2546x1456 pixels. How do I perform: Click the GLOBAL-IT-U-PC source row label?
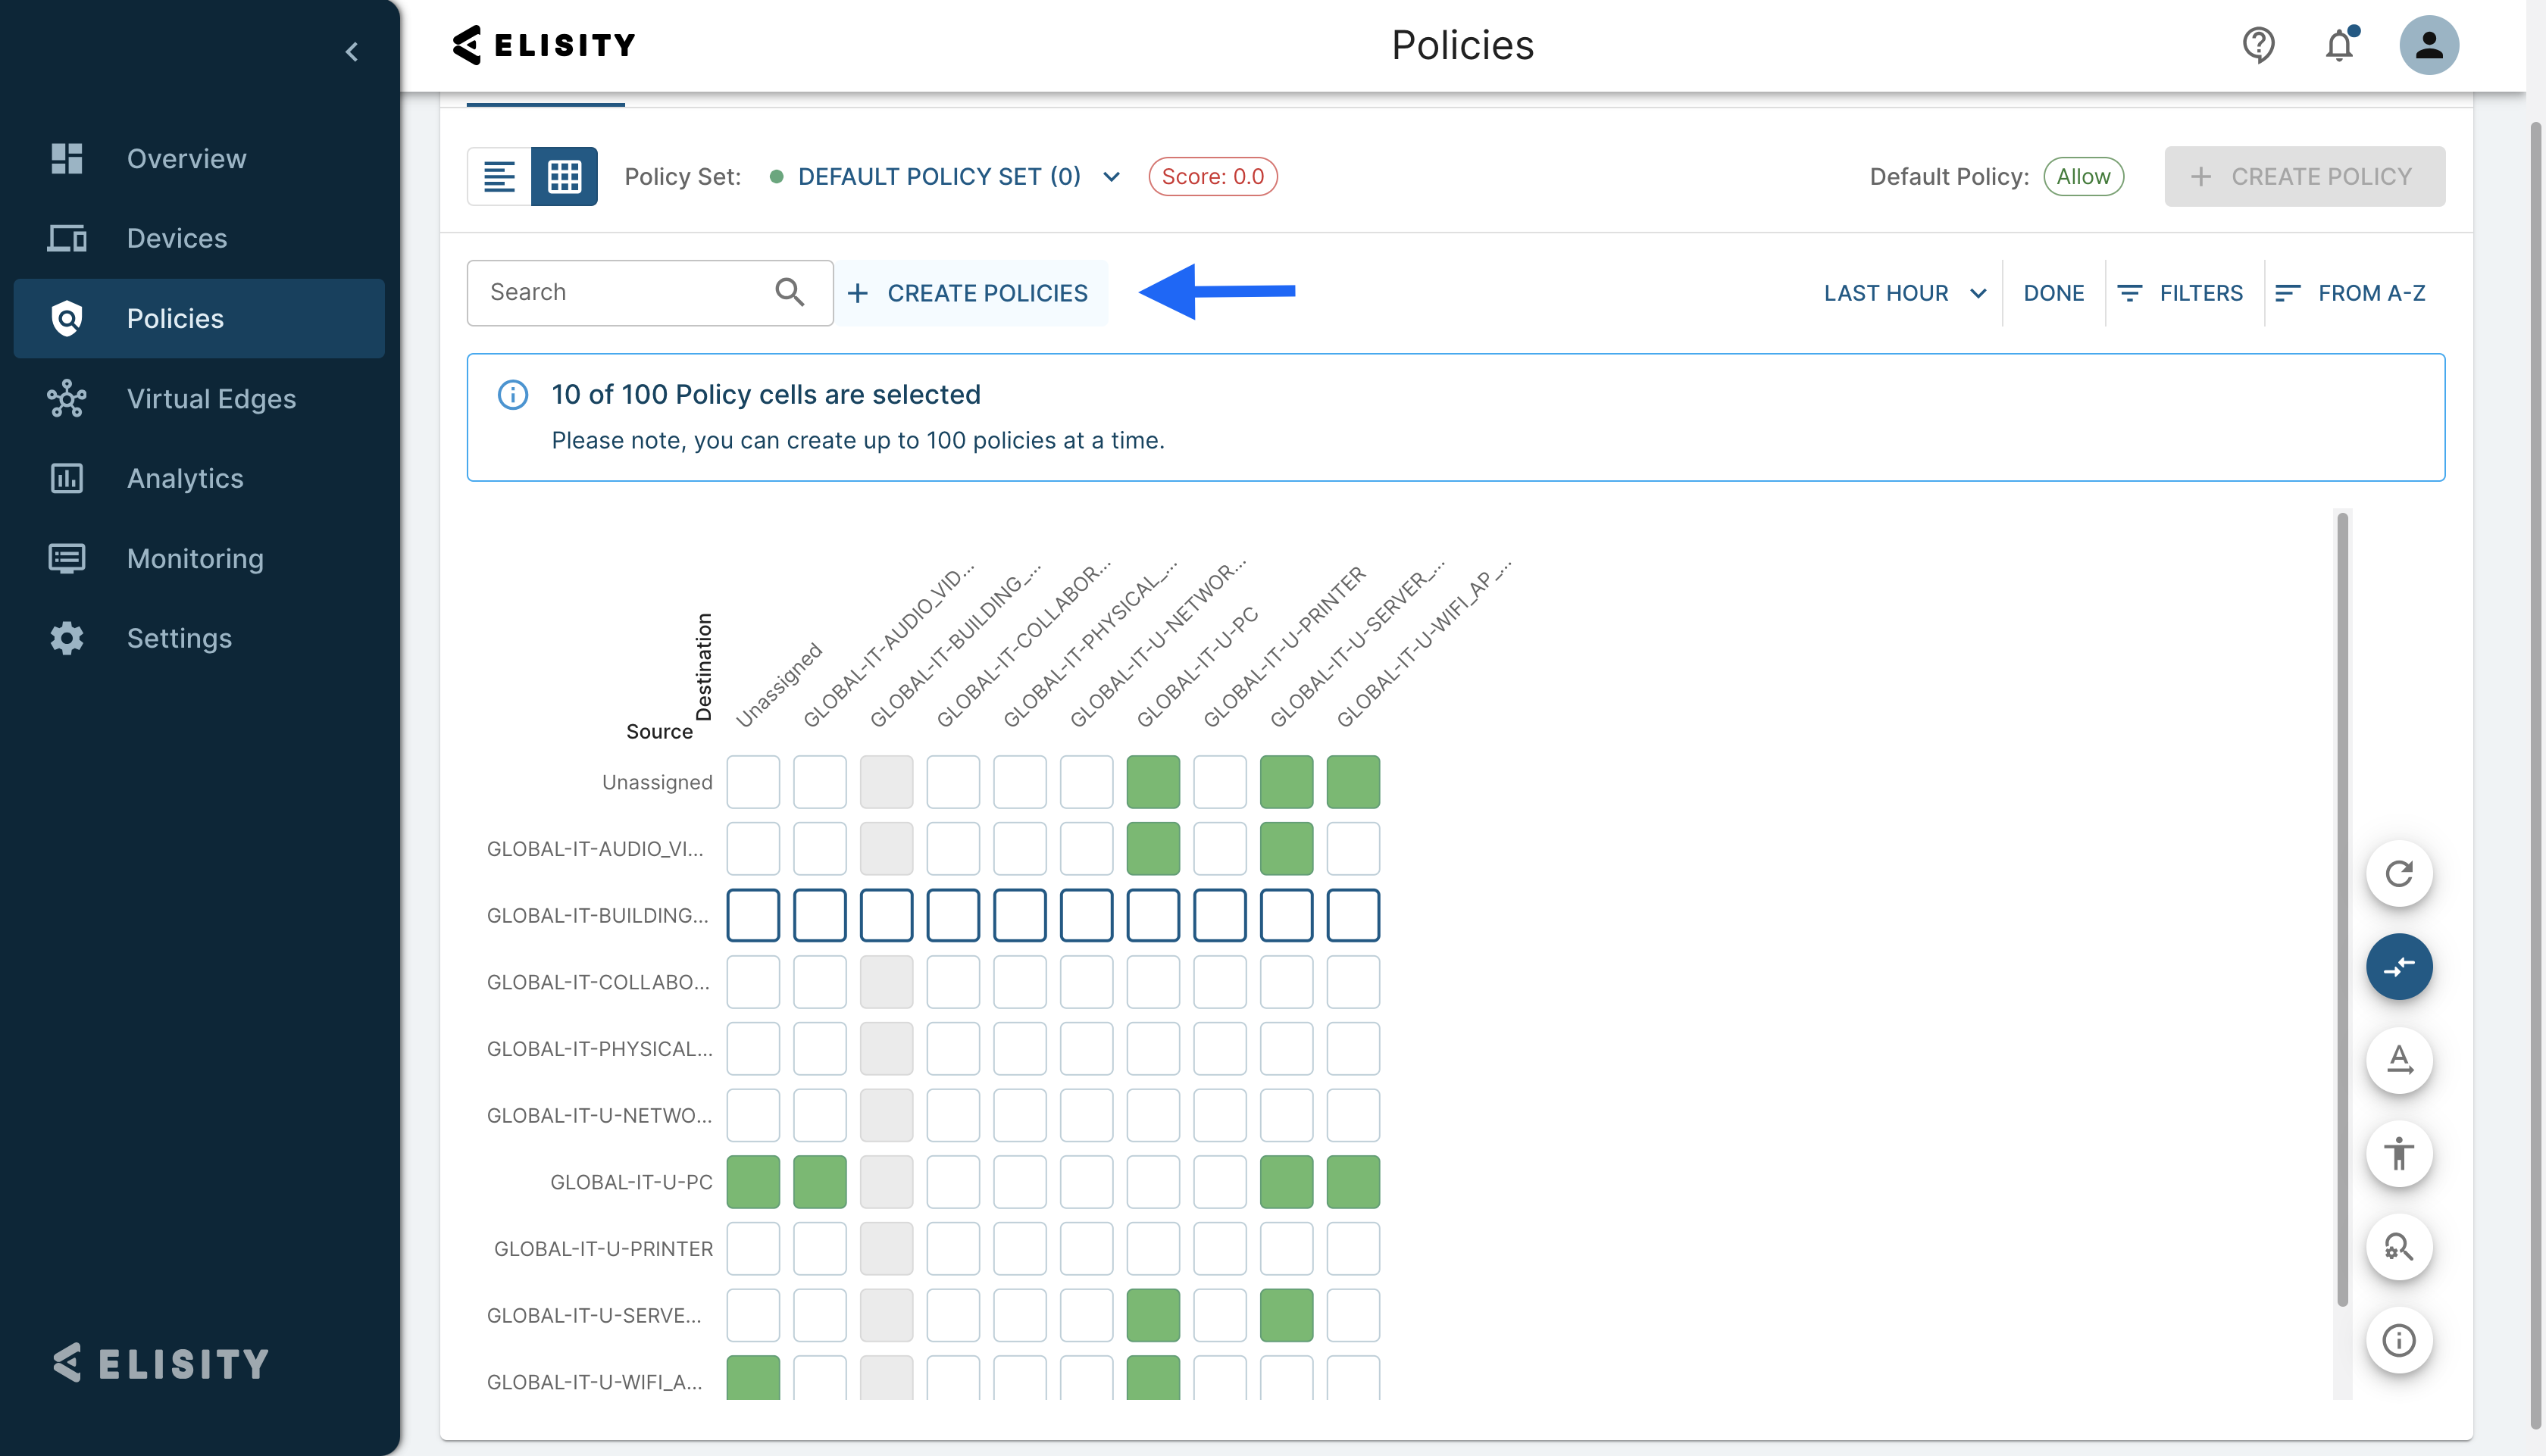(631, 1182)
